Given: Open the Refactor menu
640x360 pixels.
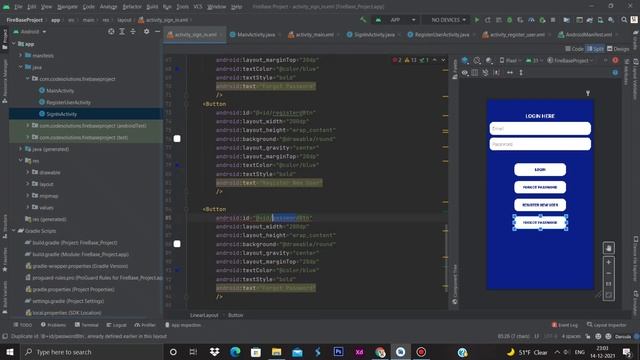Looking at the screenshot, I should (132, 7).
